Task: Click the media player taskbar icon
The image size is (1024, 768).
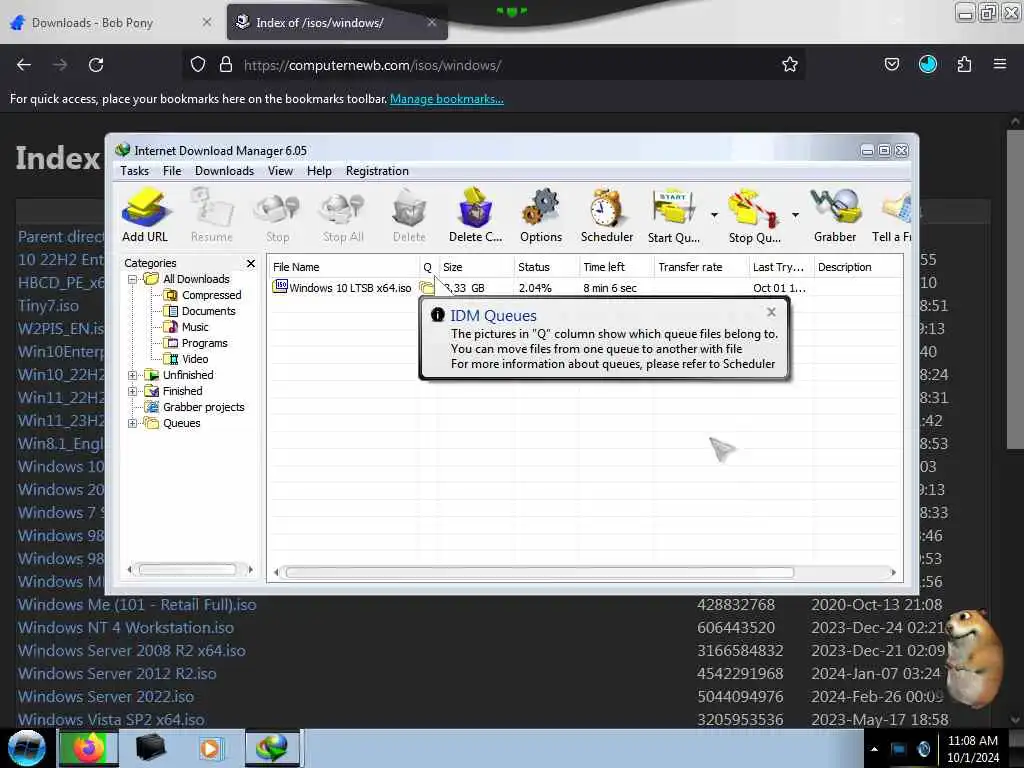Action: click(x=210, y=748)
